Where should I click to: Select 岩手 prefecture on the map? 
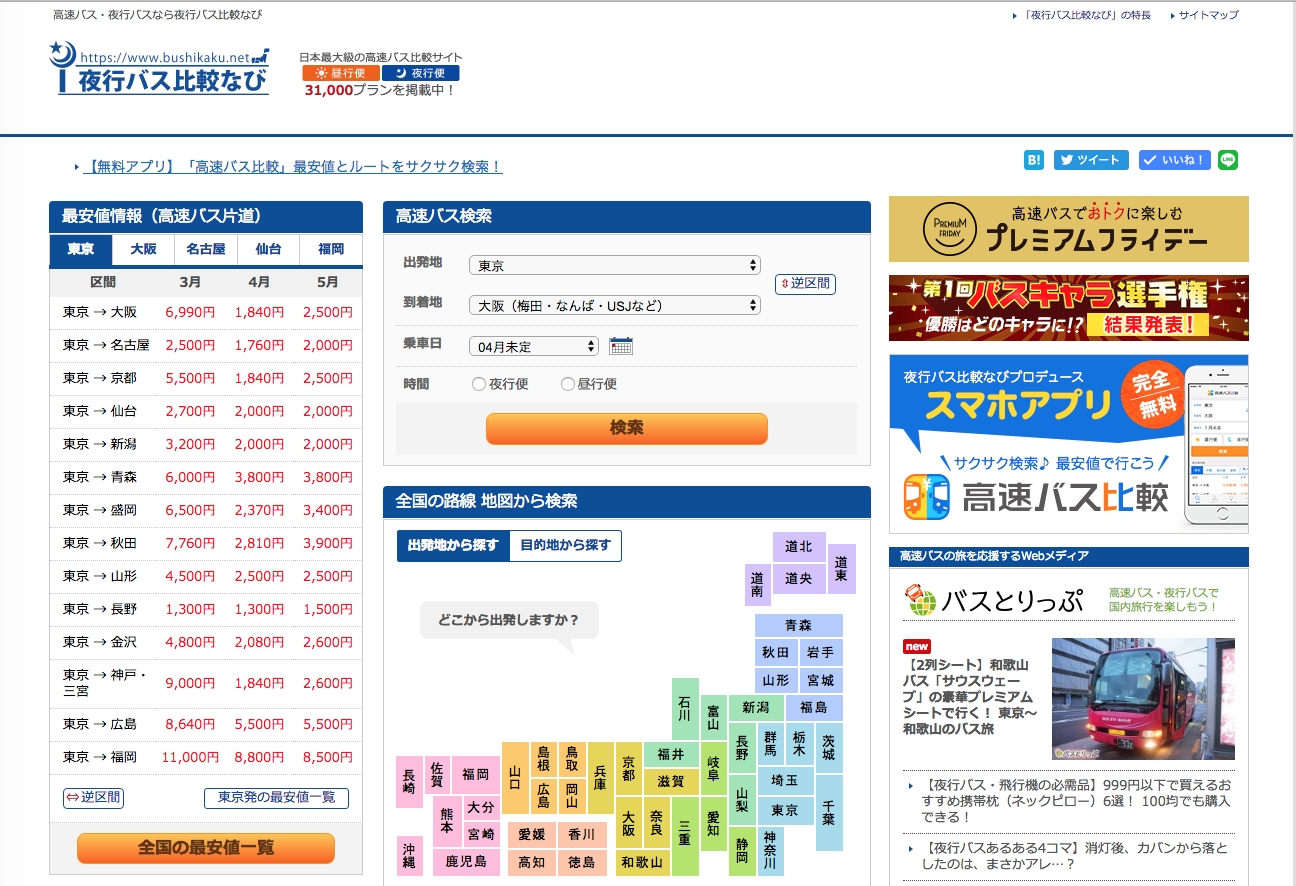pyautogui.click(x=821, y=652)
